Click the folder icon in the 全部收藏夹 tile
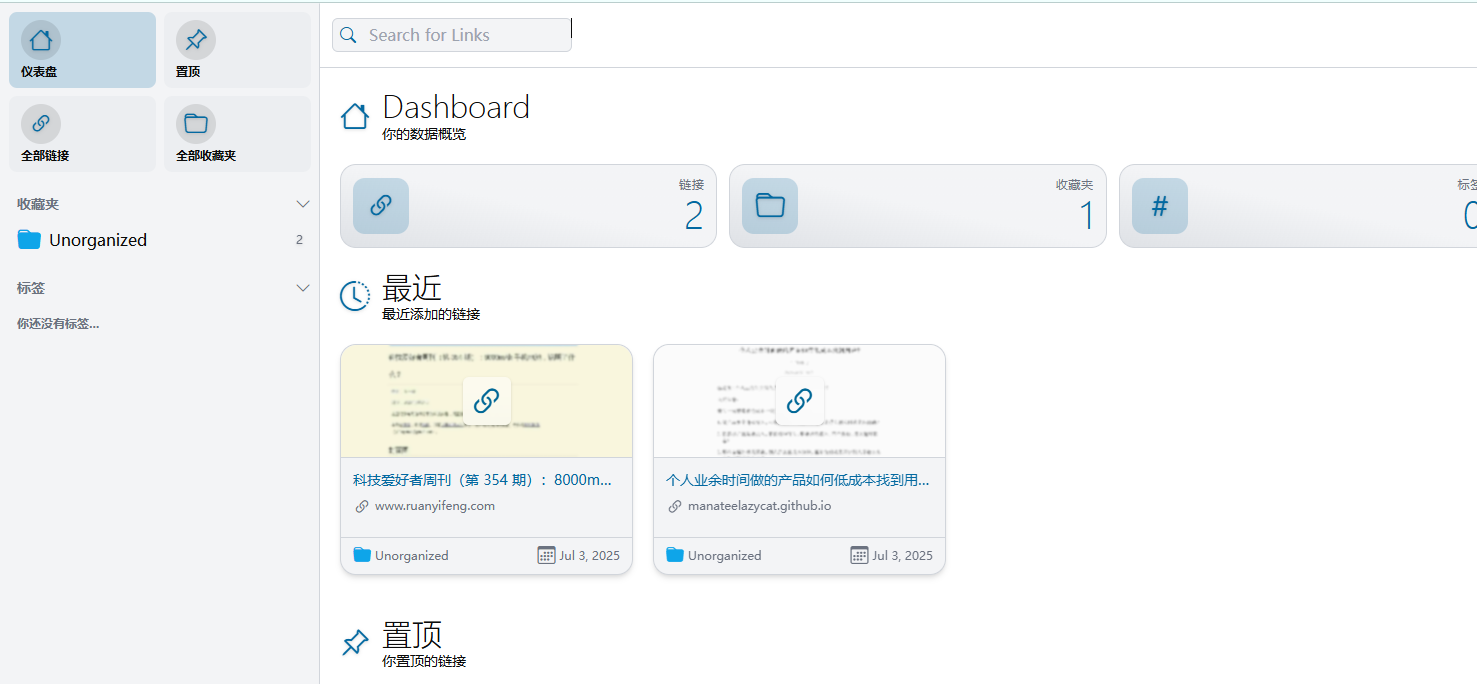 196,124
